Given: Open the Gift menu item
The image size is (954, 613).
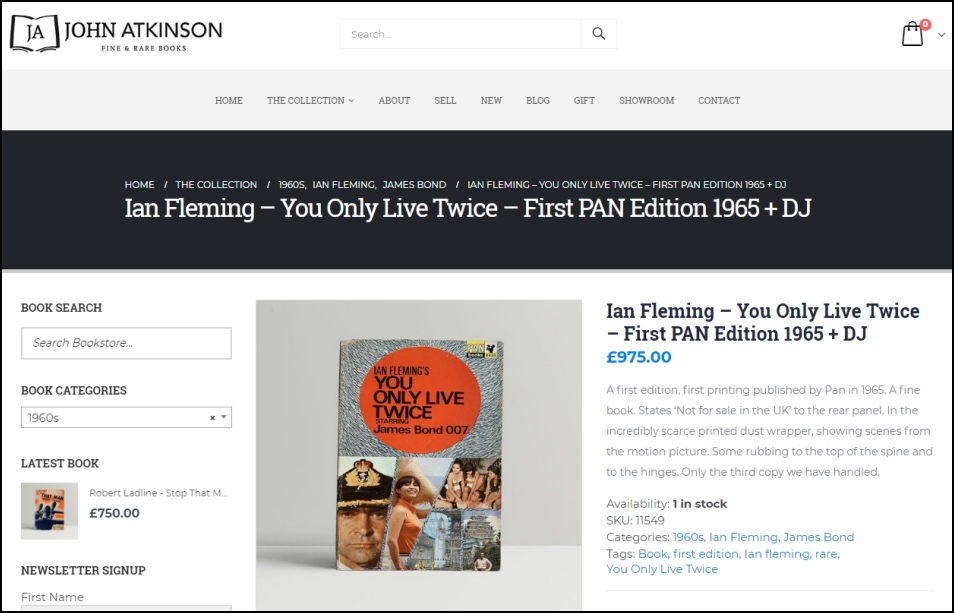Looking at the screenshot, I should click(584, 100).
